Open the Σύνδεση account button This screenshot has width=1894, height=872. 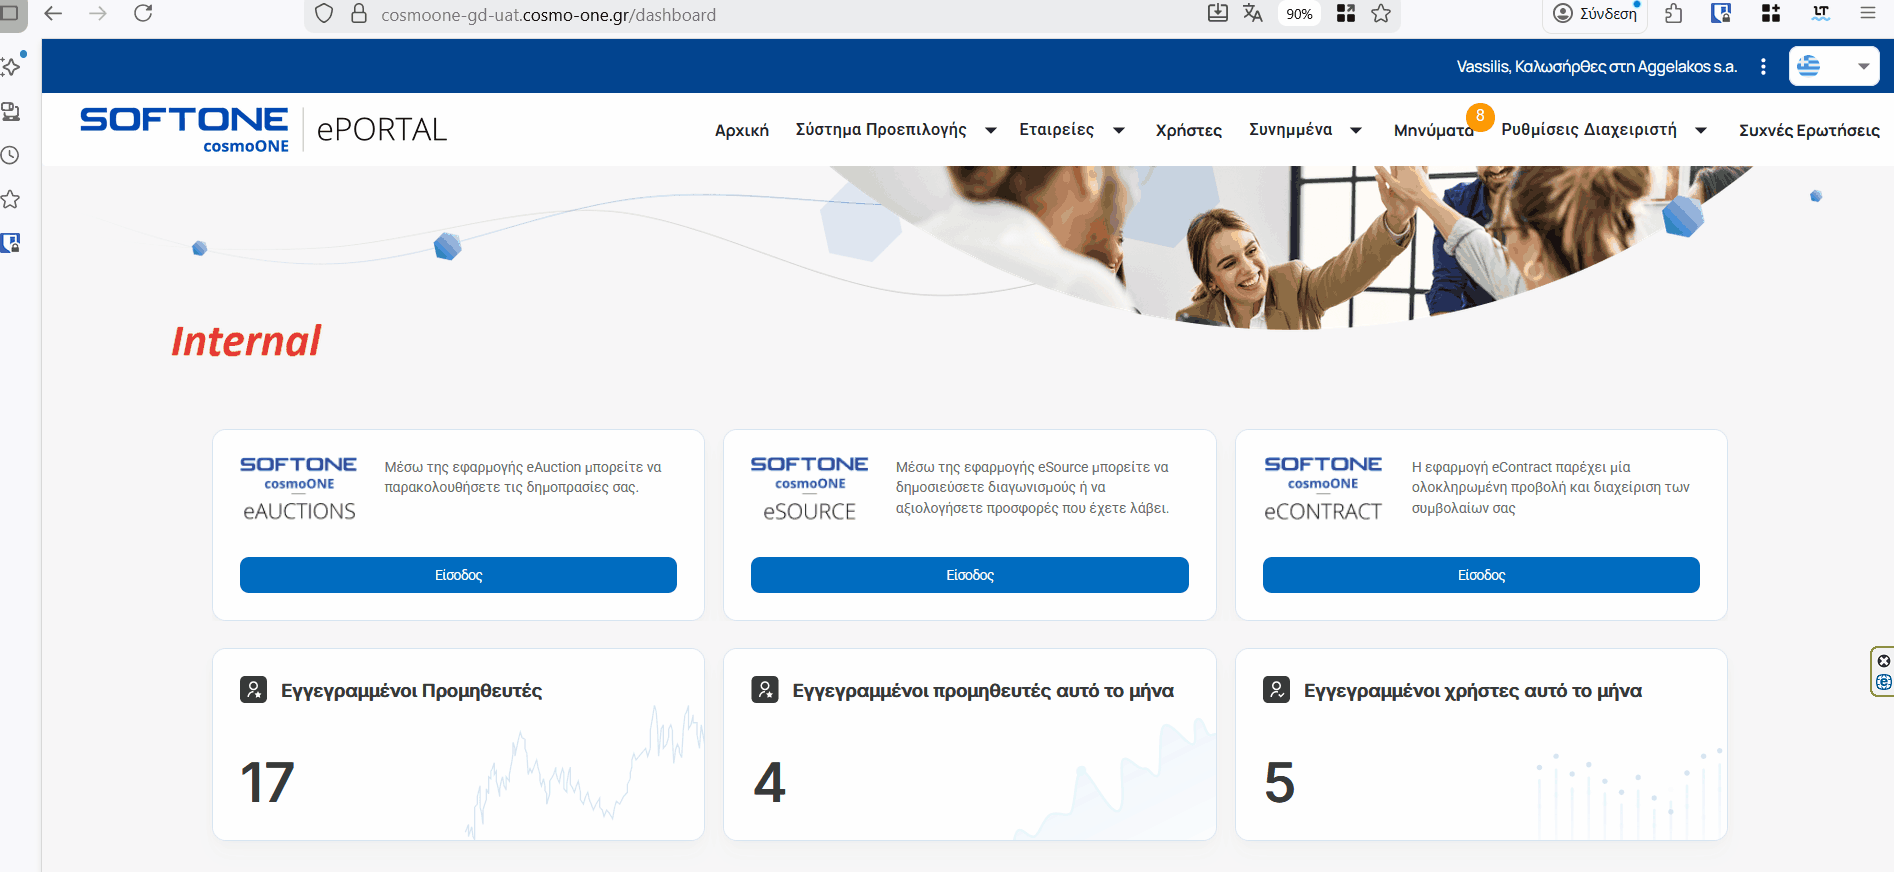pyautogui.click(x=1595, y=14)
